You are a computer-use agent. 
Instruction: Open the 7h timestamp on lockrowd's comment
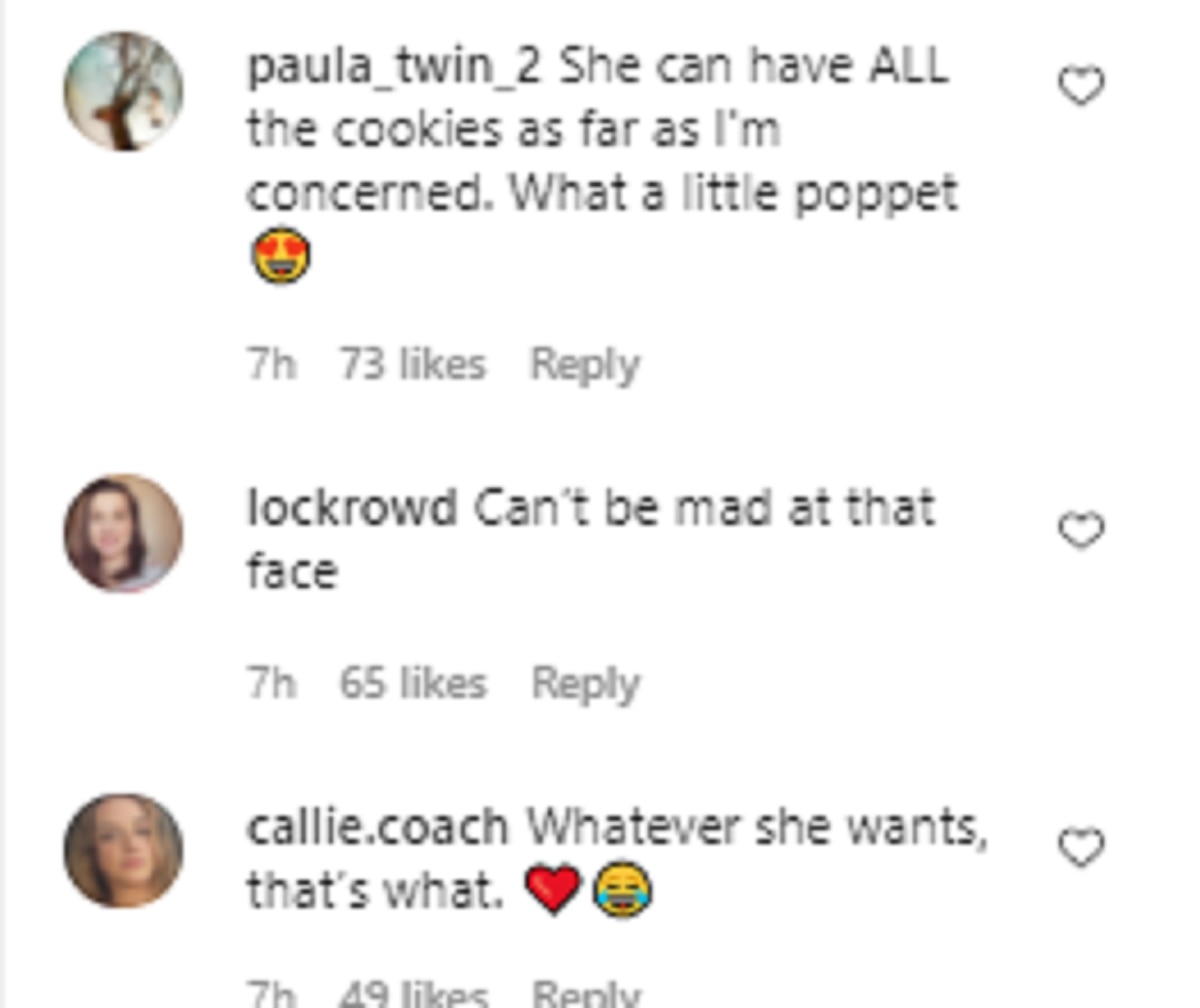[x=272, y=684]
